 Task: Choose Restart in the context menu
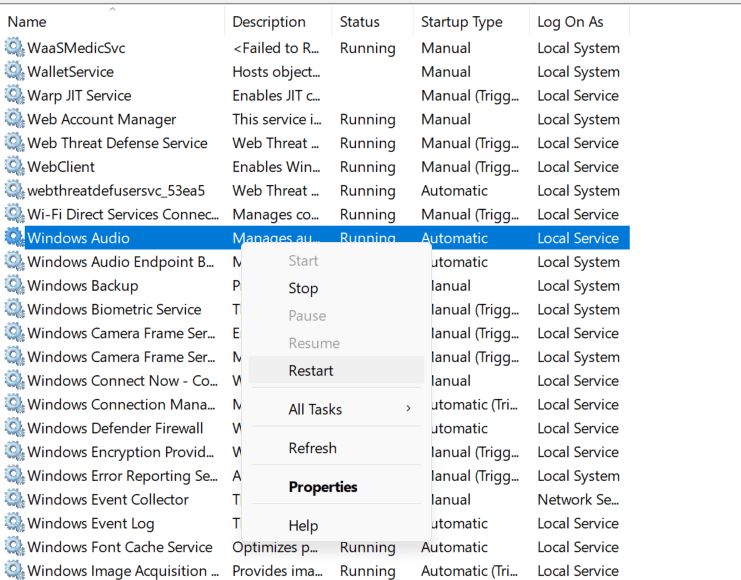(x=336, y=371)
